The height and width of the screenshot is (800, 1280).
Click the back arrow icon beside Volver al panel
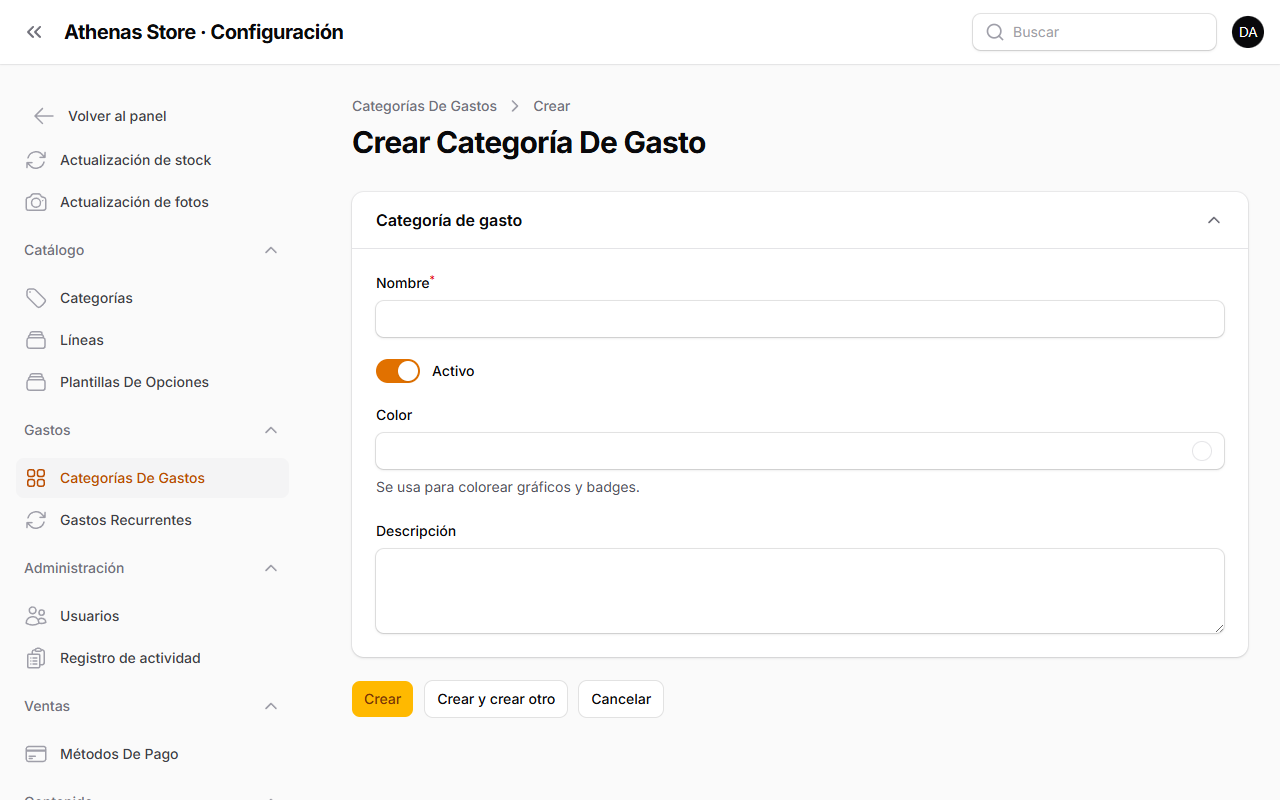[43, 116]
